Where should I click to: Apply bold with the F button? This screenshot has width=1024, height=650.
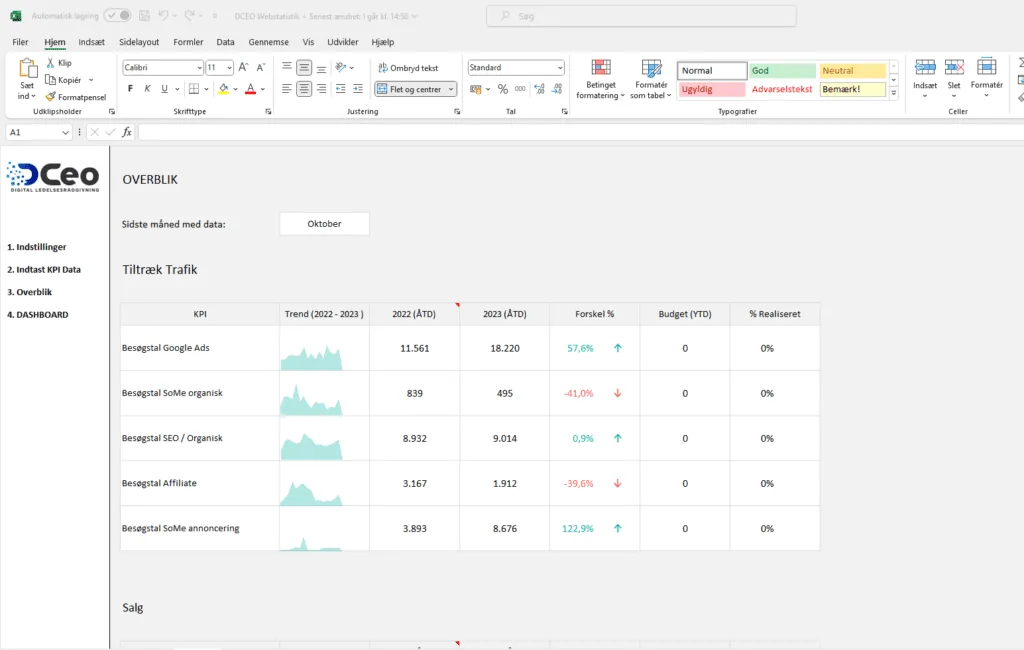point(131,89)
